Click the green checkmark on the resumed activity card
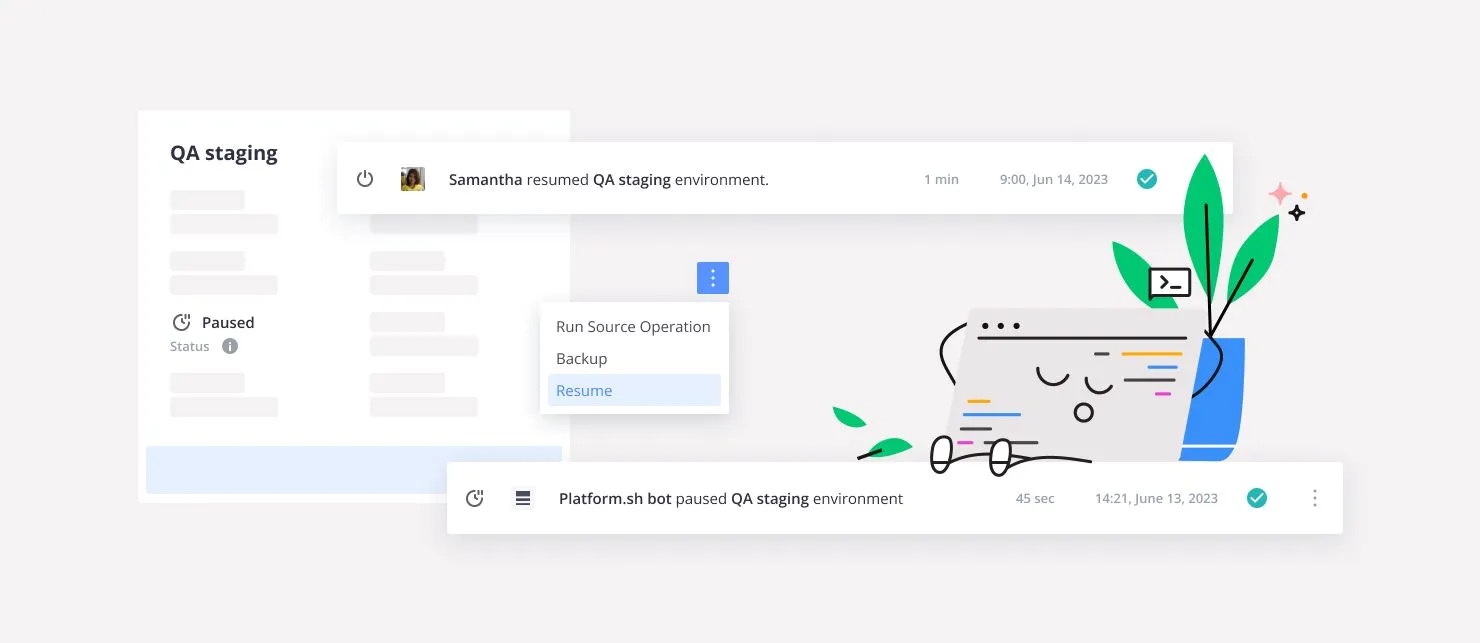 (x=1146, y=178)
